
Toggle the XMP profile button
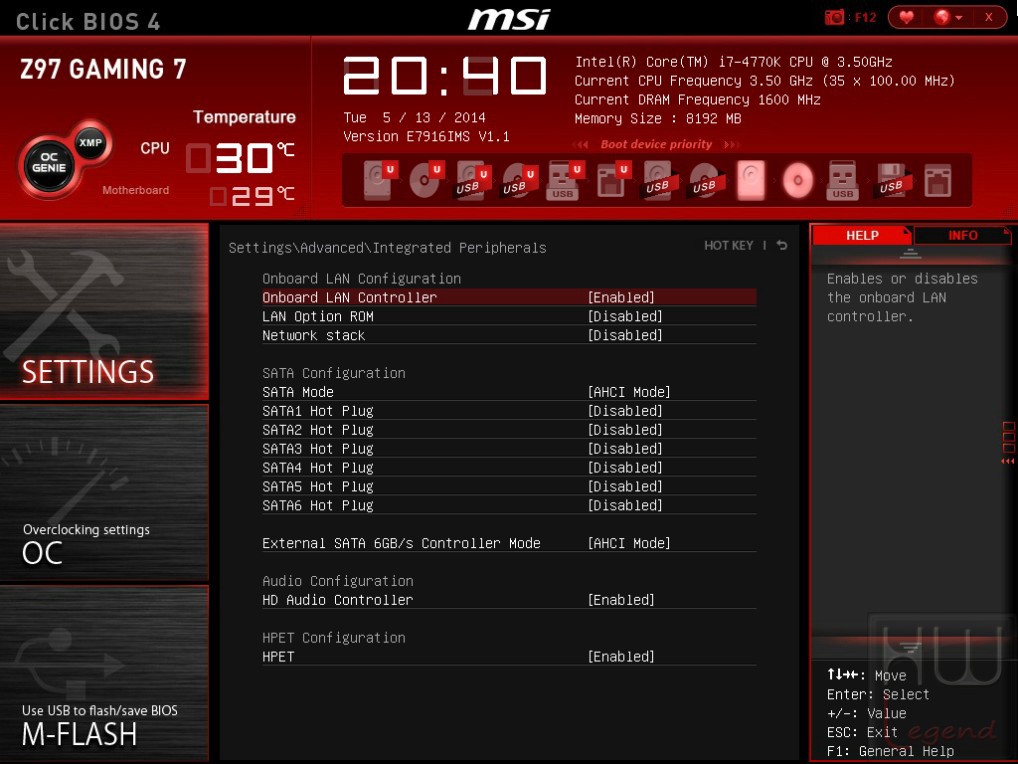(x=90, y=143)
